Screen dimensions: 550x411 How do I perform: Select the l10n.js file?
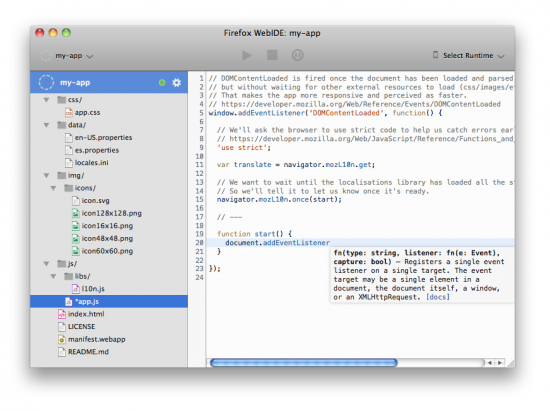(x=93, y=289)
